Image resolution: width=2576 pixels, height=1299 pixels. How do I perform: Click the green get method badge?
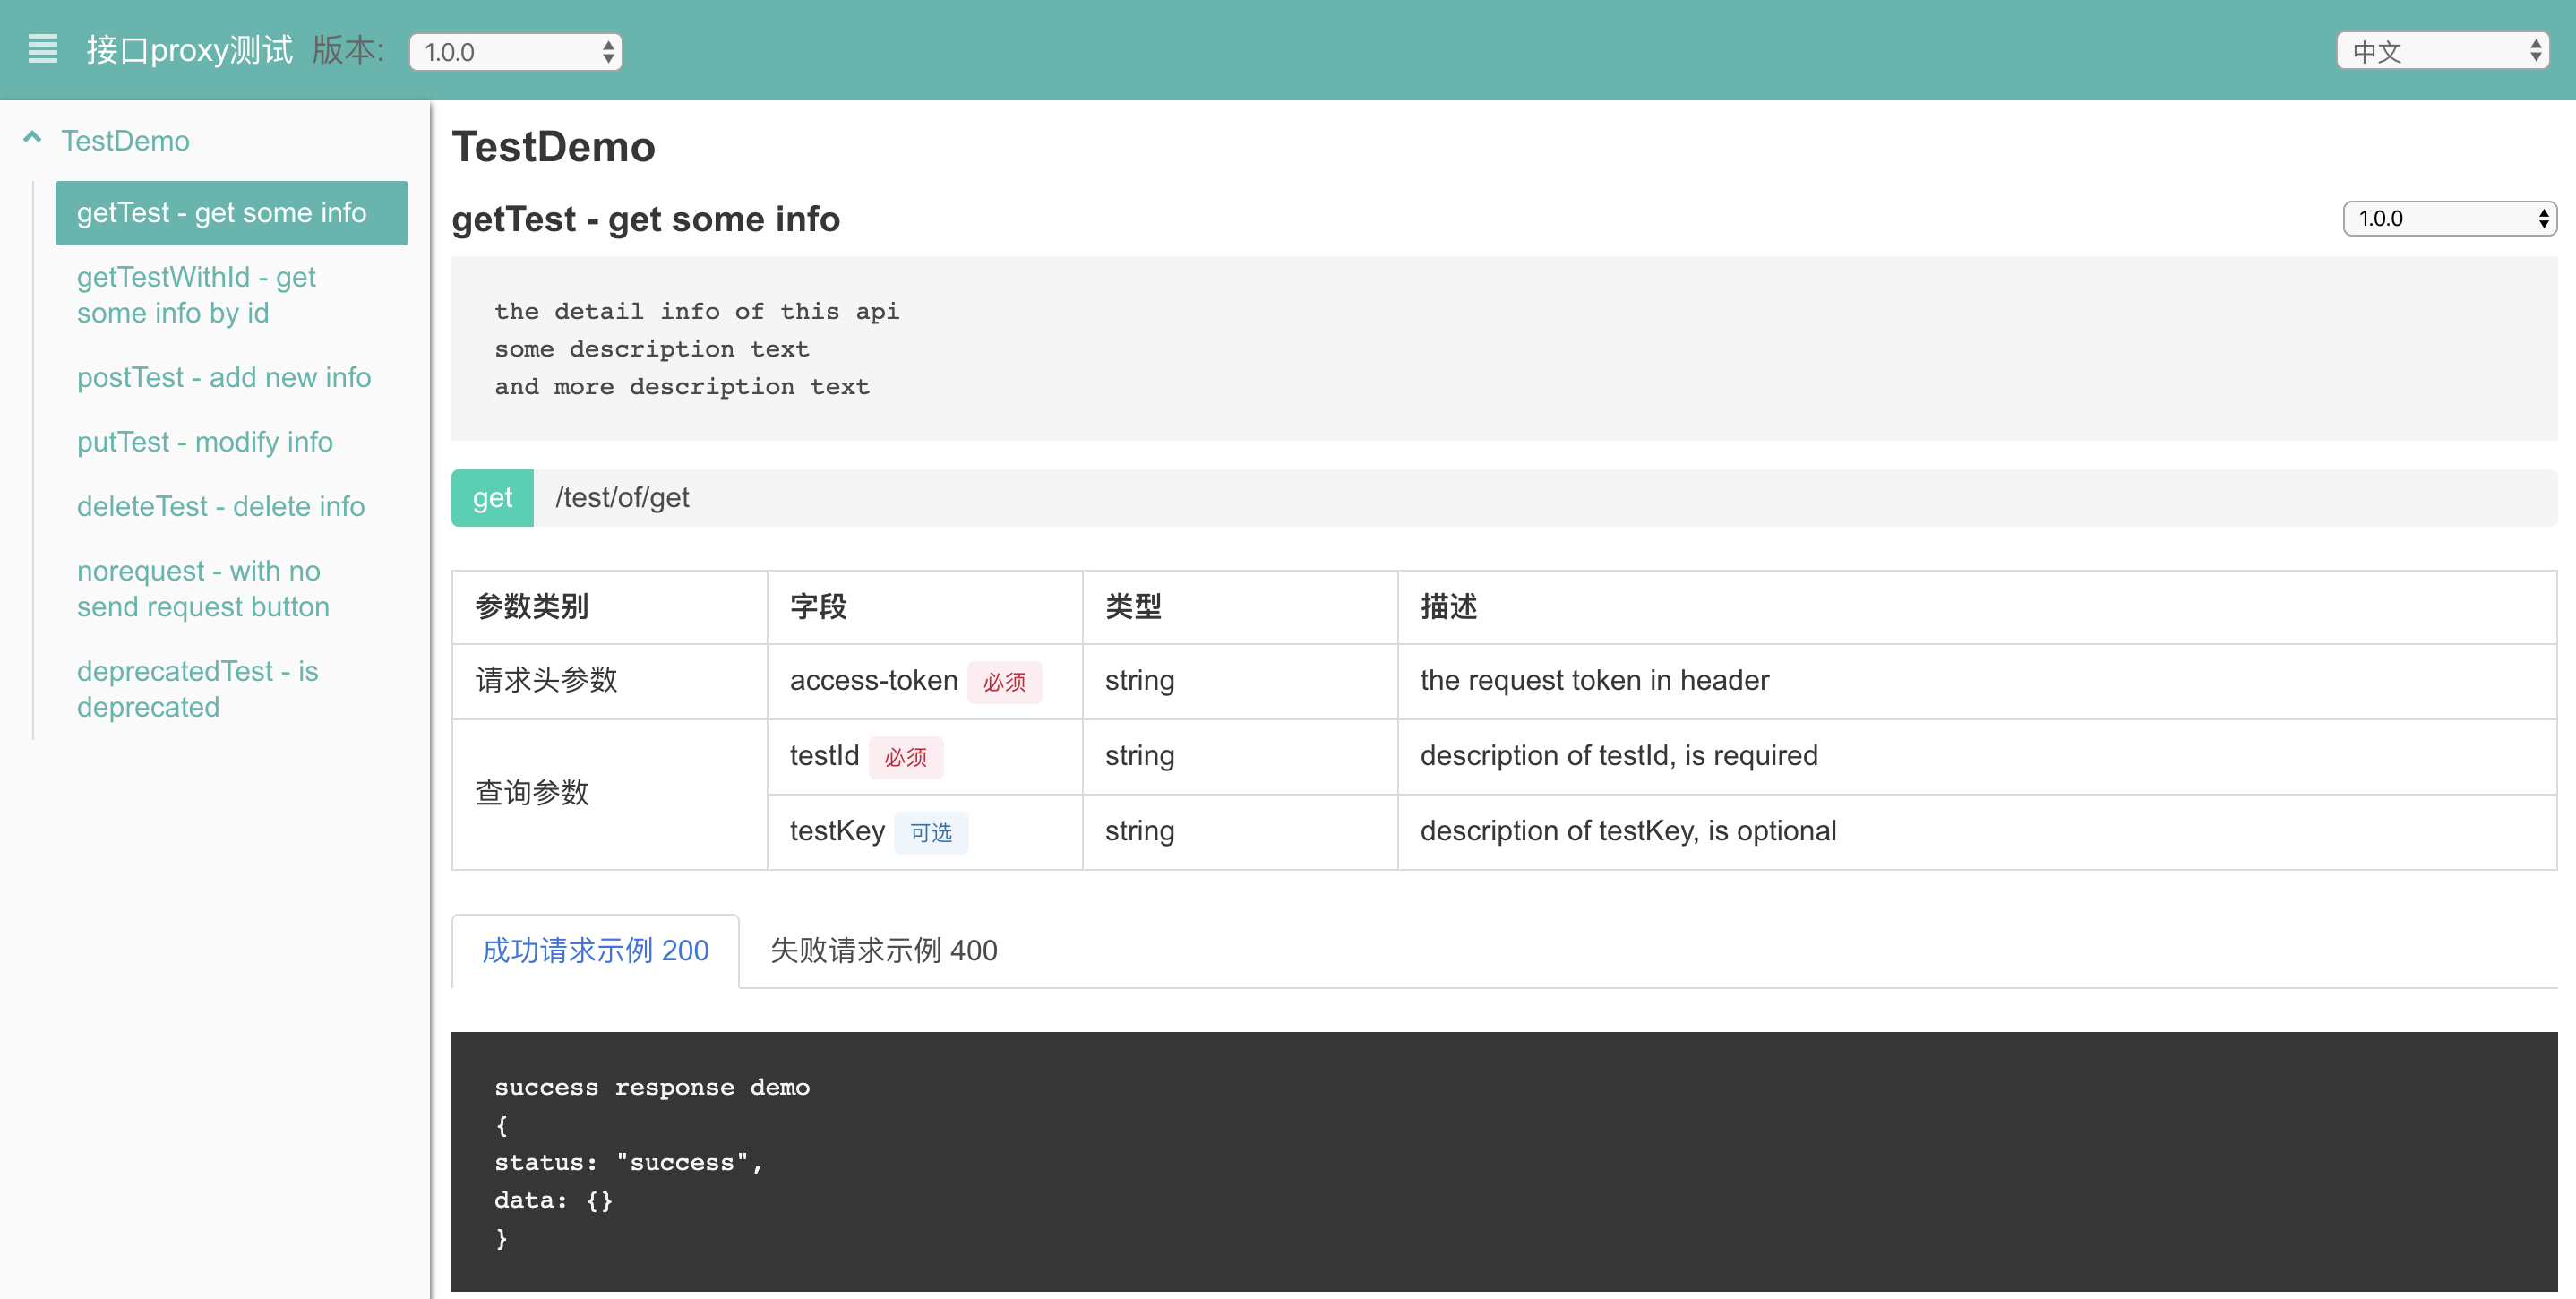tap(492, 498)
